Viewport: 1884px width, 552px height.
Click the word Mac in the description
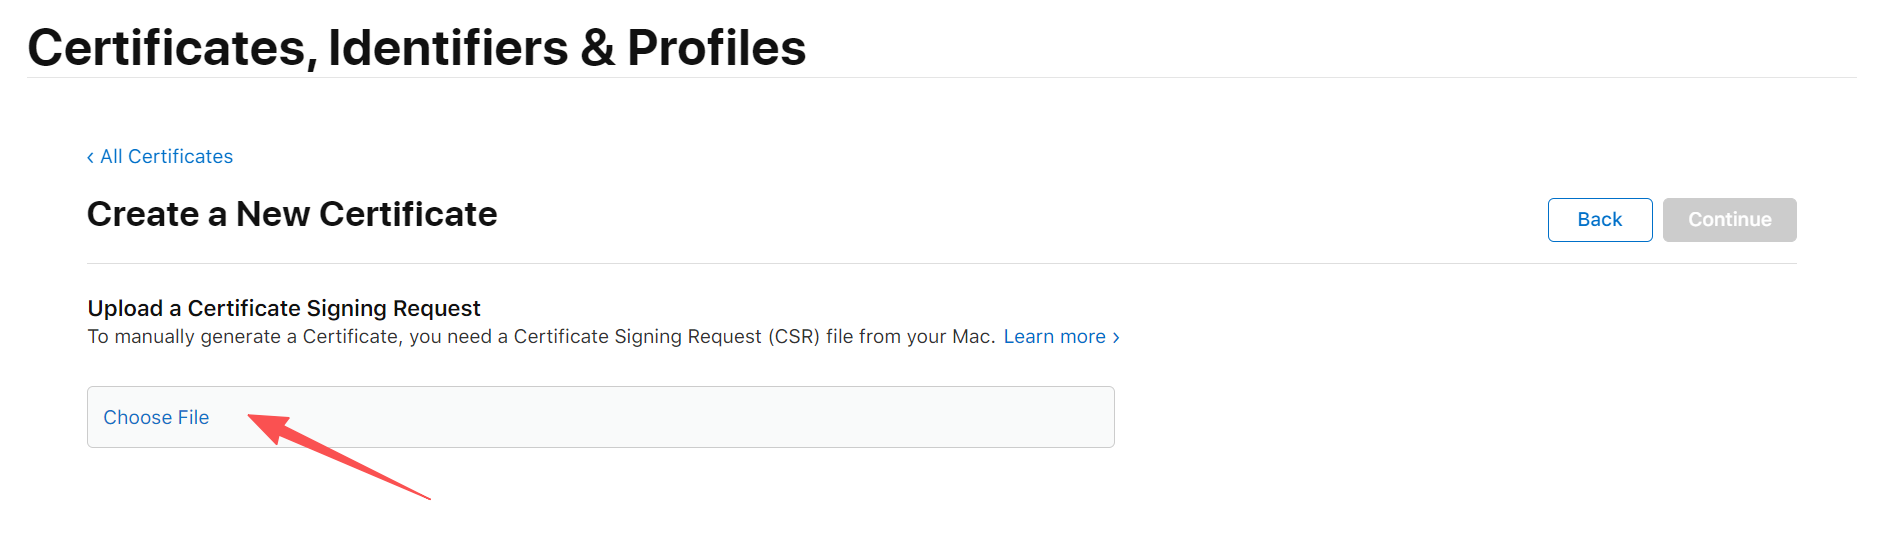(x=971, y=337)
